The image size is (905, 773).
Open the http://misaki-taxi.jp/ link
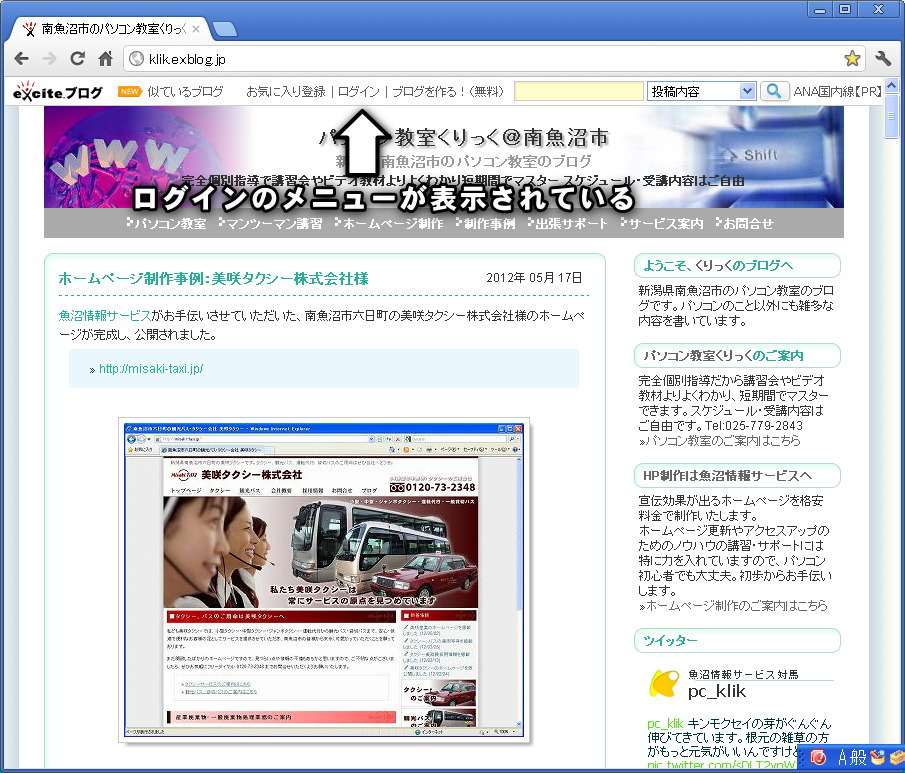(151, 369)
